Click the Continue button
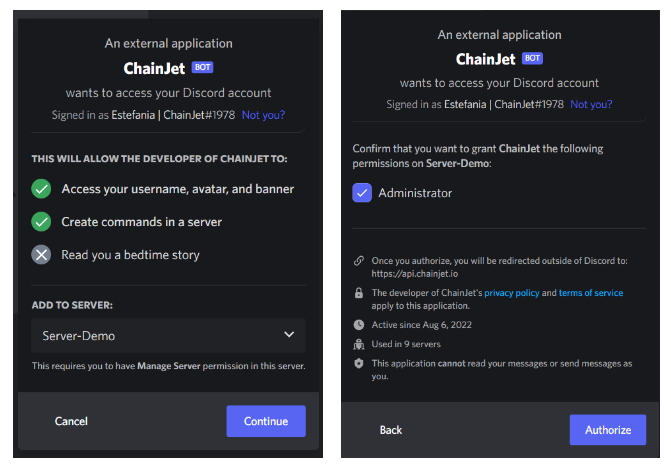The width and height of the screenshot is (671, 470). click(266, 421)
